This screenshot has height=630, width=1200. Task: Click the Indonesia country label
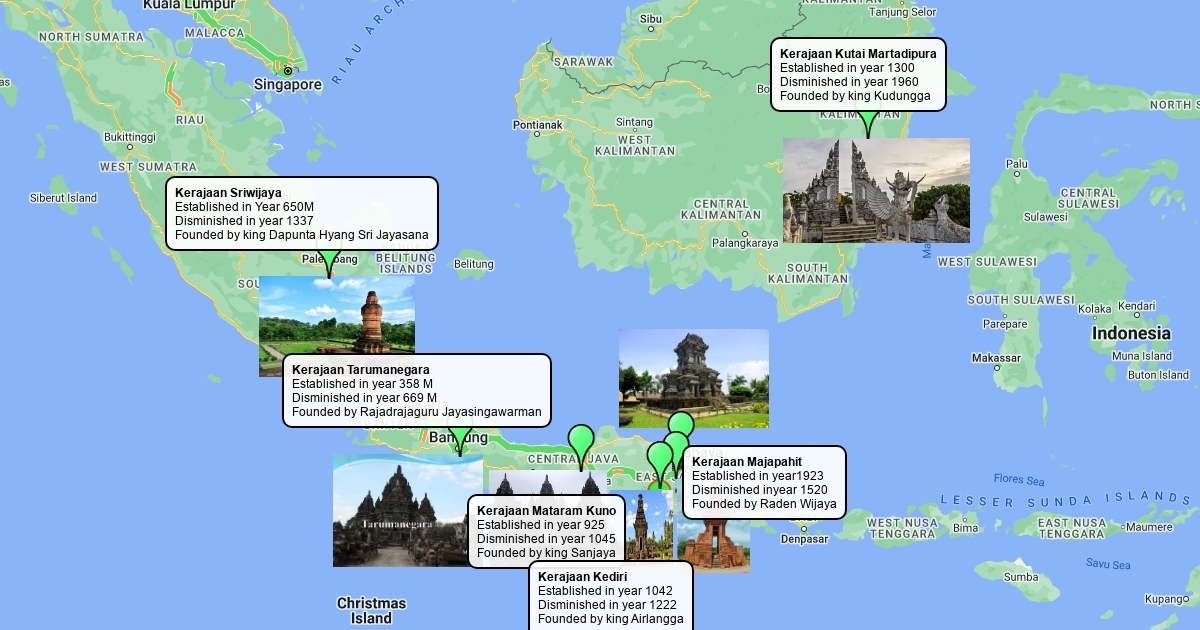[1130, 333]
